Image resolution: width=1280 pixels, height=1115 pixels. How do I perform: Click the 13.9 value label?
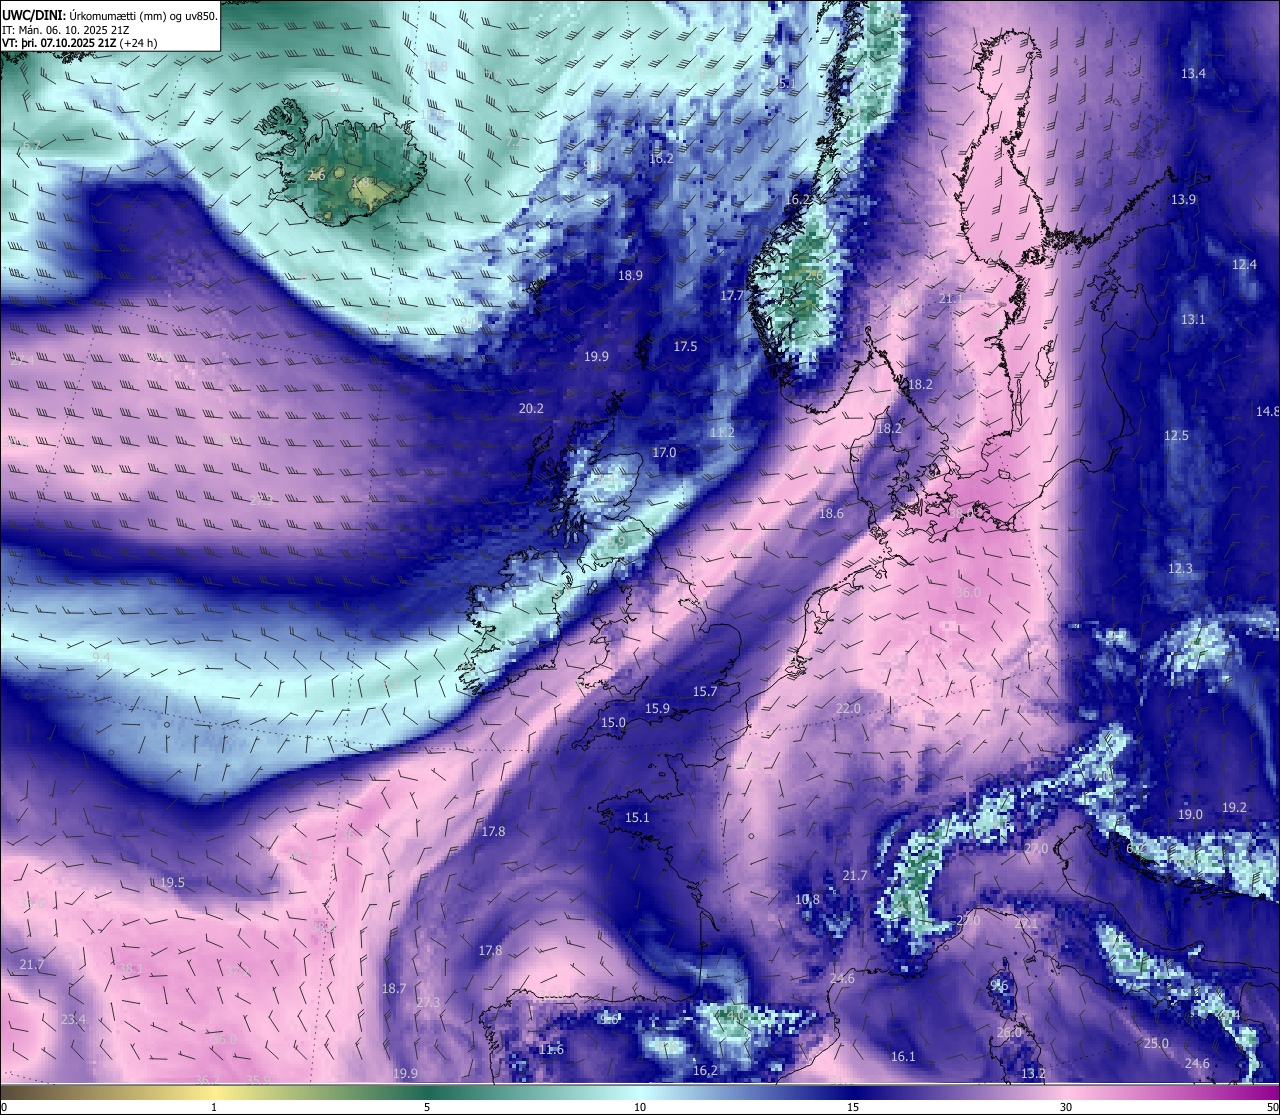[1183, 200]
